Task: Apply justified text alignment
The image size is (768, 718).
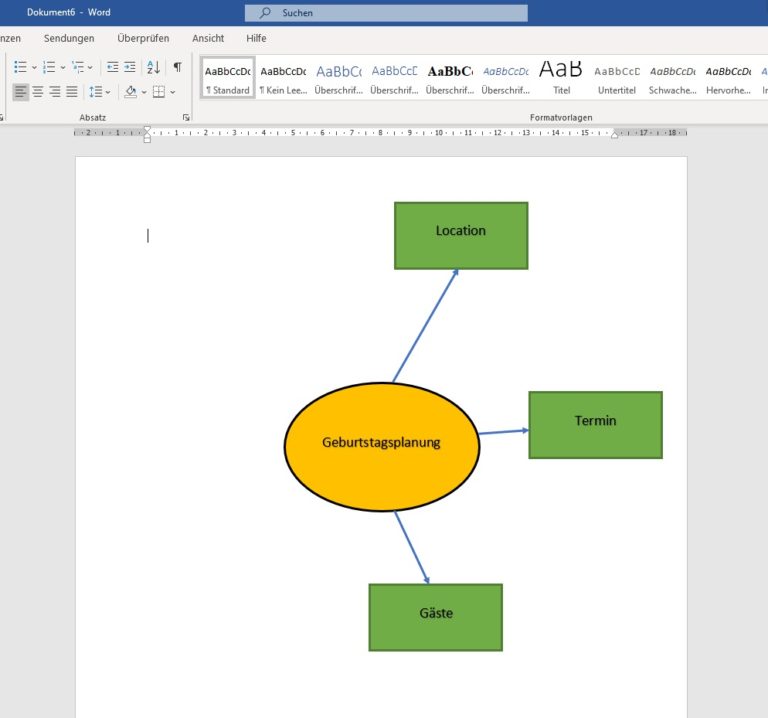Action: tap(72, 92)
